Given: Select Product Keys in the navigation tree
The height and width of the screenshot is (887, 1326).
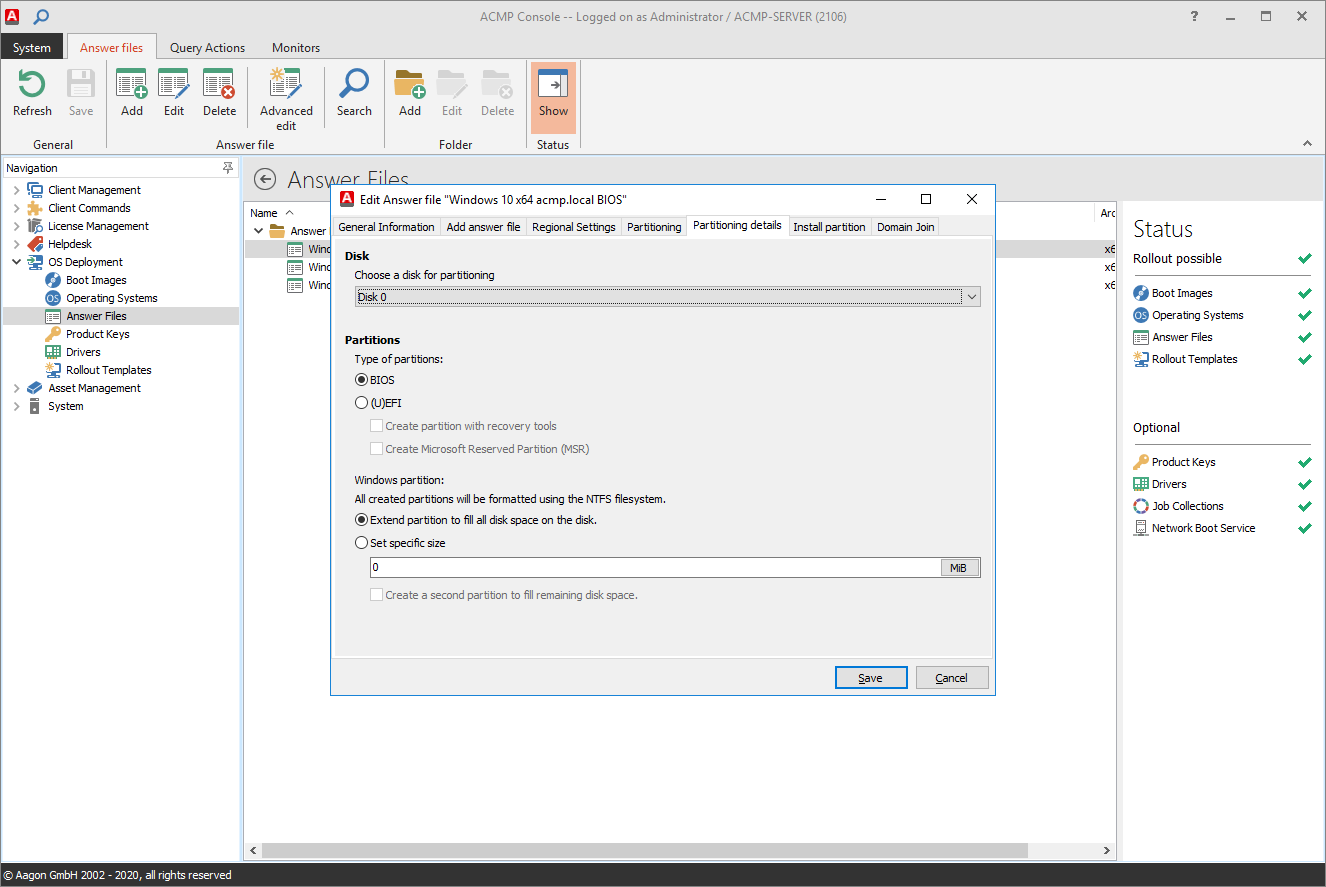Looking at the screenshot, I should coord(98,334).
